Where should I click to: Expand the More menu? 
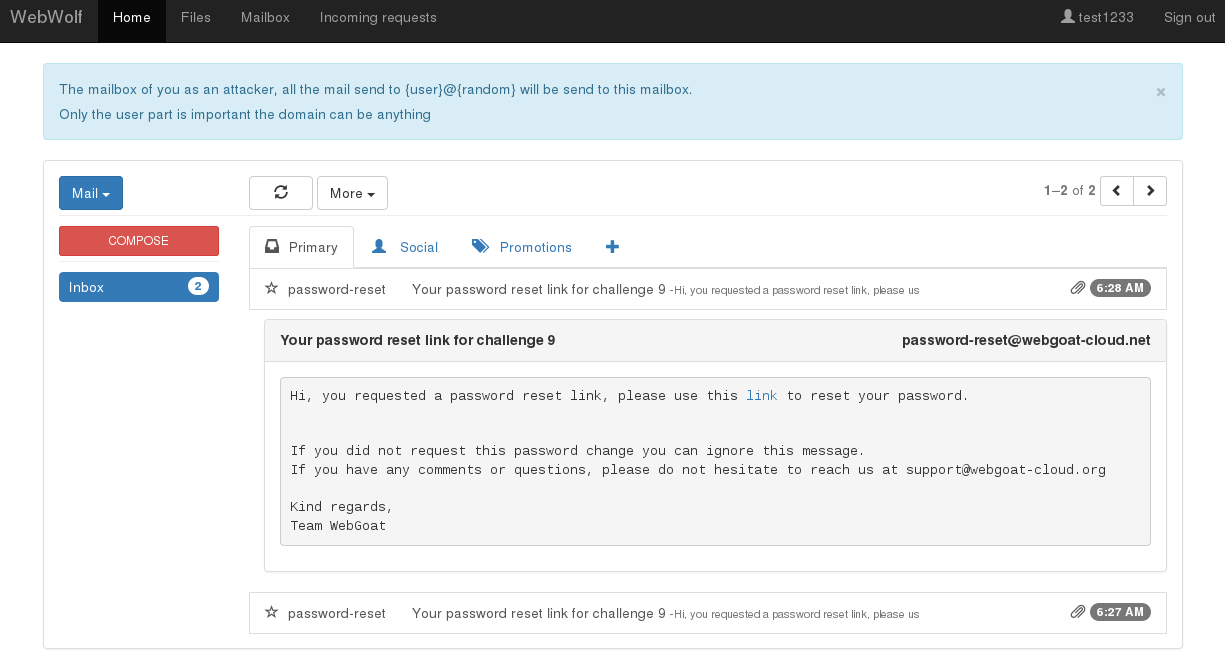pyautogui.click(x=352, y=192)
